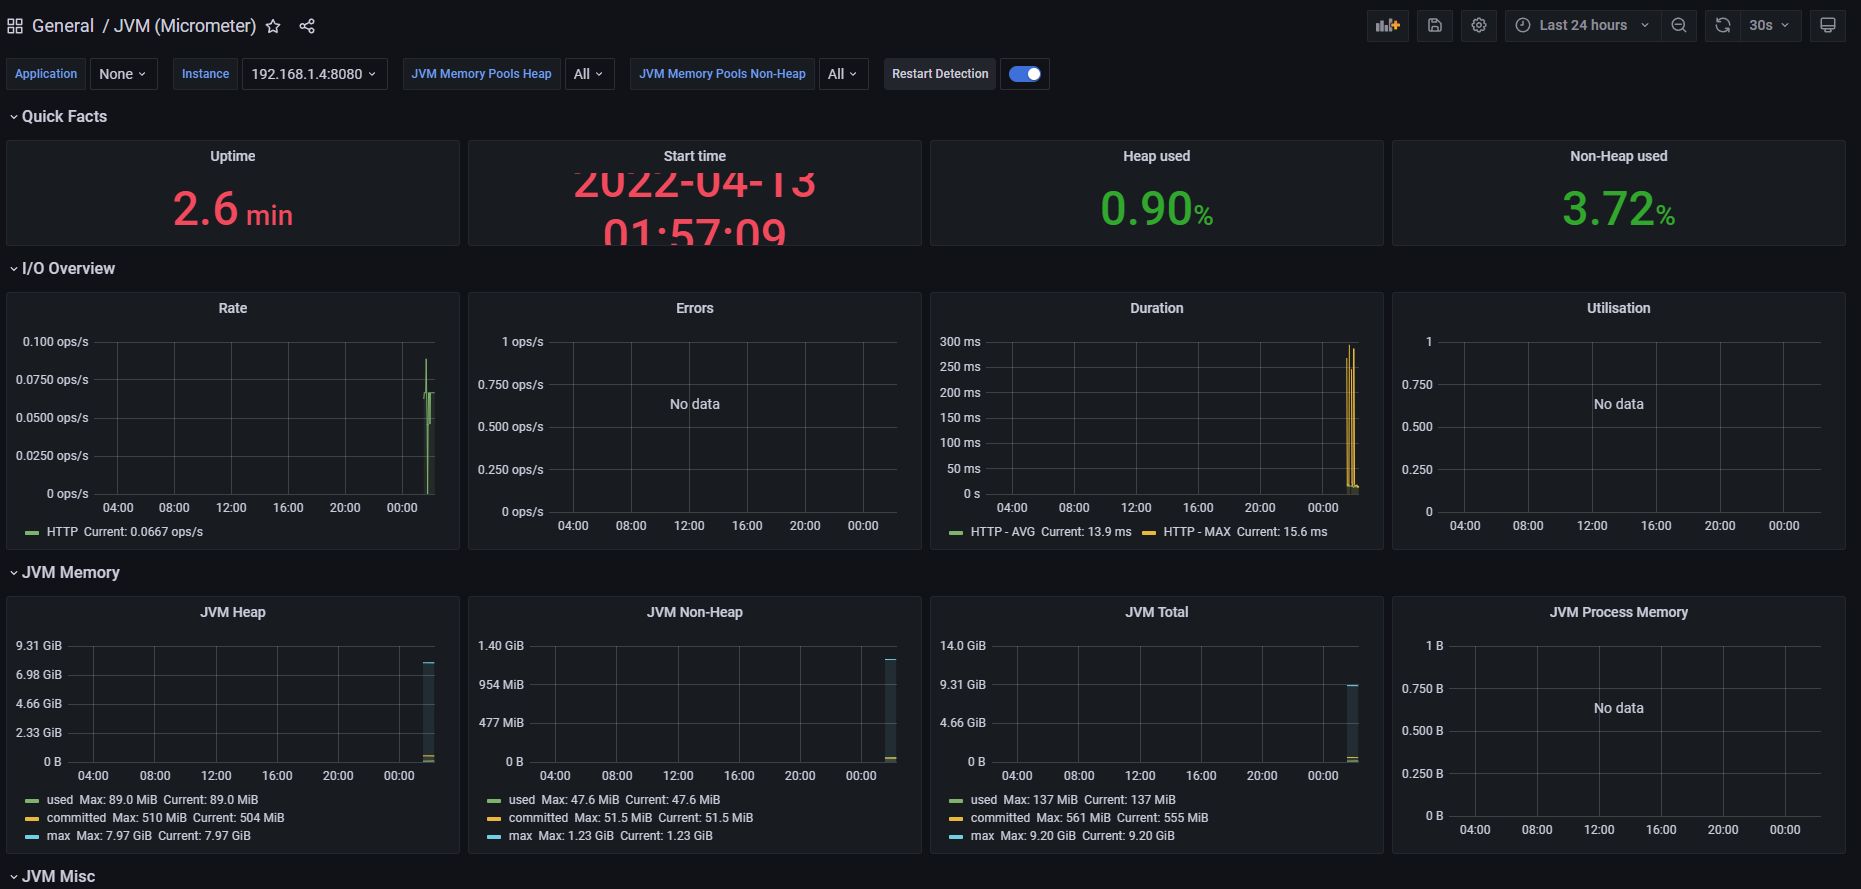Refresh the dashboard now

[1723, 25]
